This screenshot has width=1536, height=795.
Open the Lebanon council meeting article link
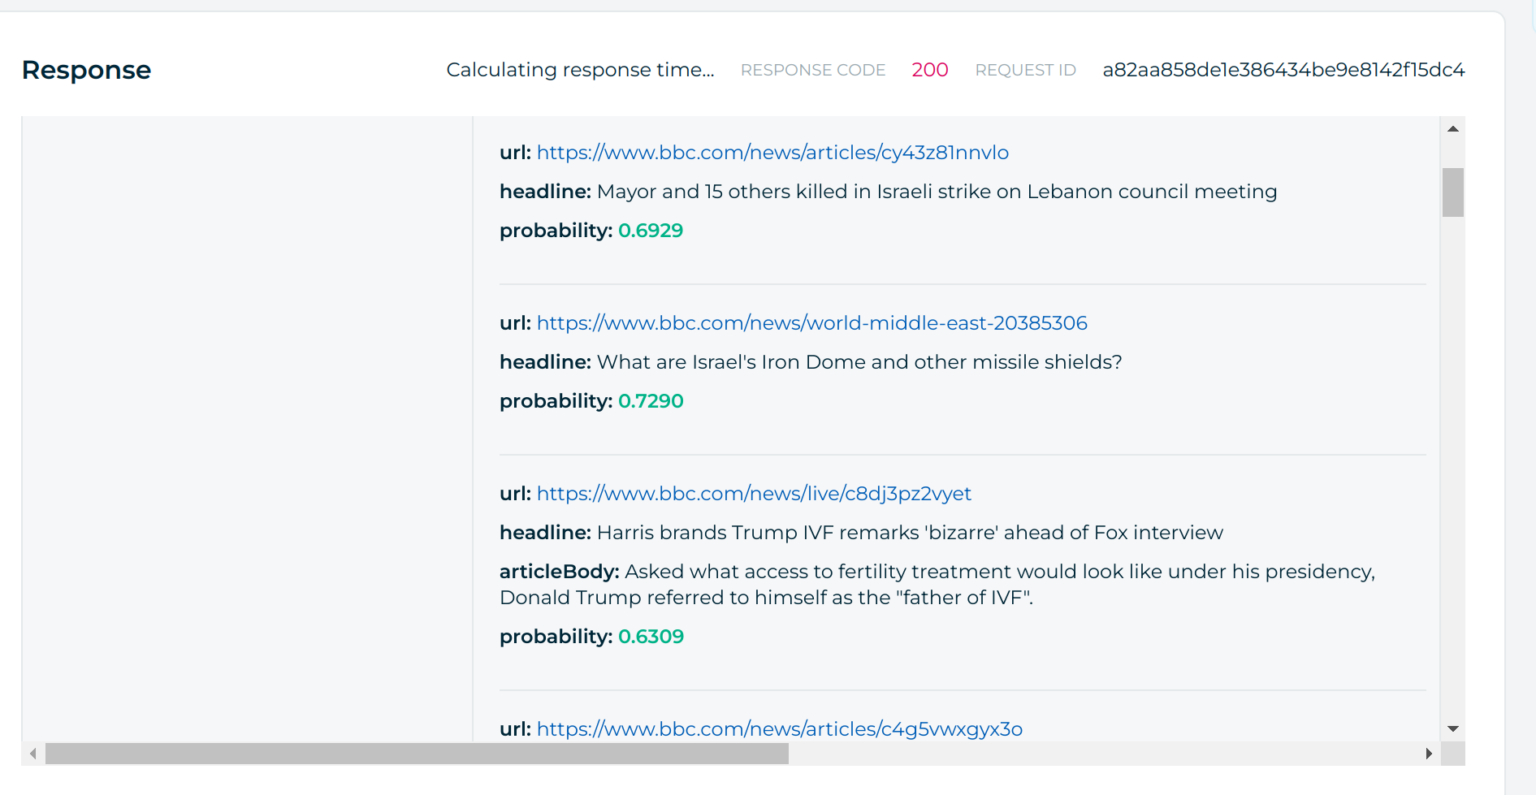[x=772, y=152]
